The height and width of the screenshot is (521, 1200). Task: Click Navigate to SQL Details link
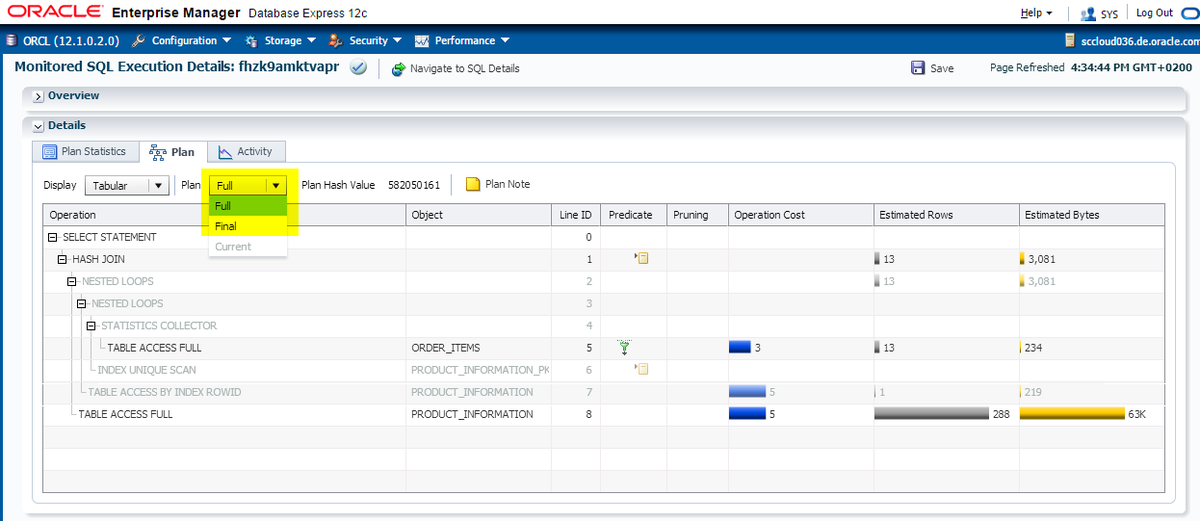pyautogui.click(x=465, y=69)
